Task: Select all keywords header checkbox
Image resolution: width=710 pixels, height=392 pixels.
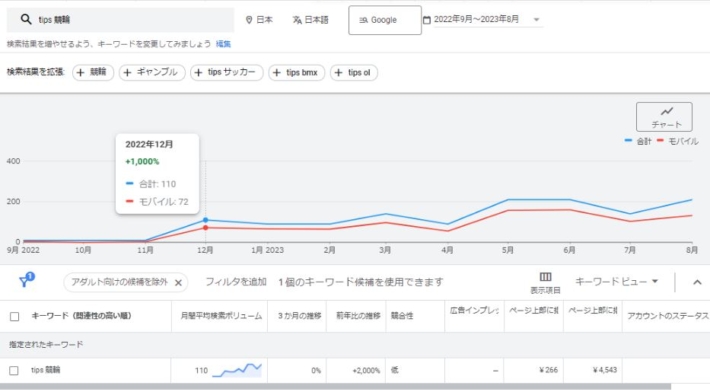Action: point(14,316)
